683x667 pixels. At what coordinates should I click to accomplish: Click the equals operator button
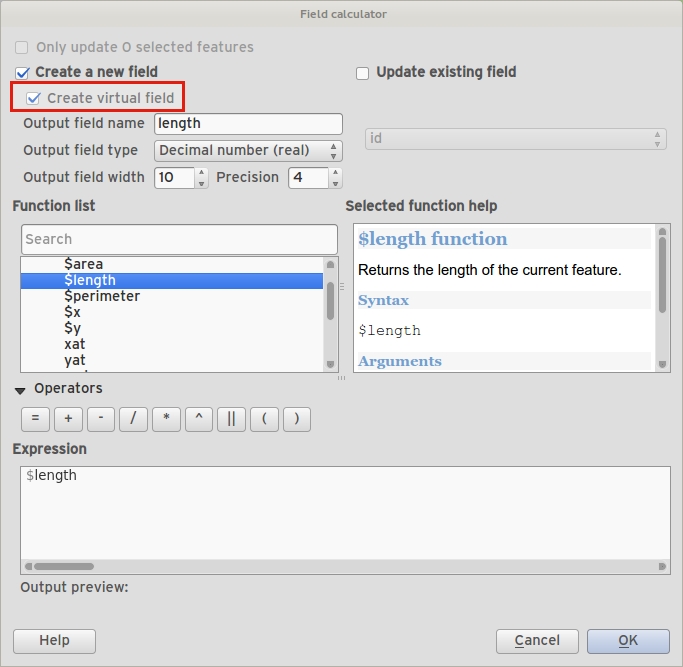click(x=35, y=419)
